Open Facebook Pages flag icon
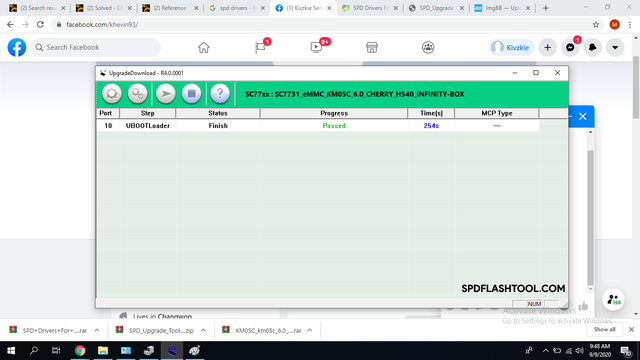The width and height of the screenshot is (640, 360). (260, 47)
